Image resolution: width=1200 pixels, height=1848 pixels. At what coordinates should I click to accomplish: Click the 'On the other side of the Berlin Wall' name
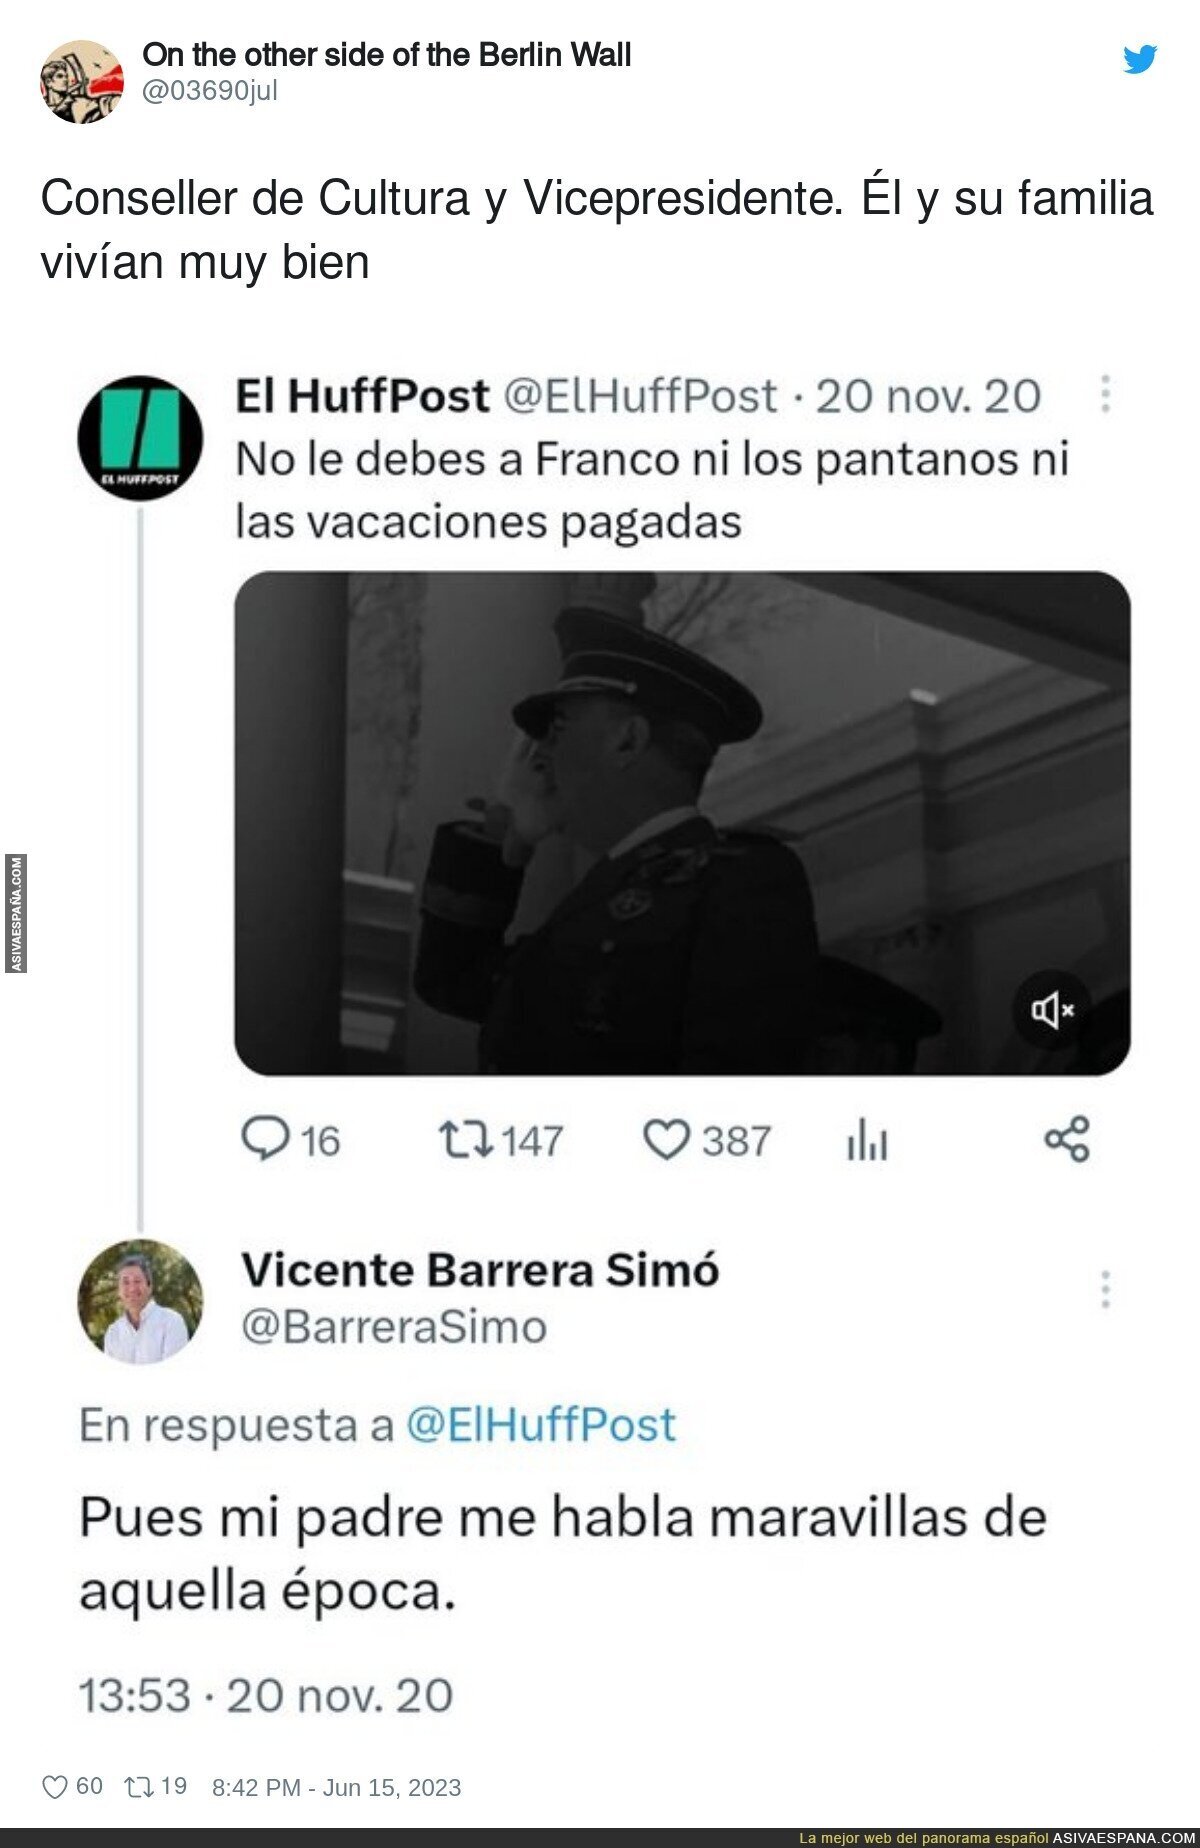(386, 55)
